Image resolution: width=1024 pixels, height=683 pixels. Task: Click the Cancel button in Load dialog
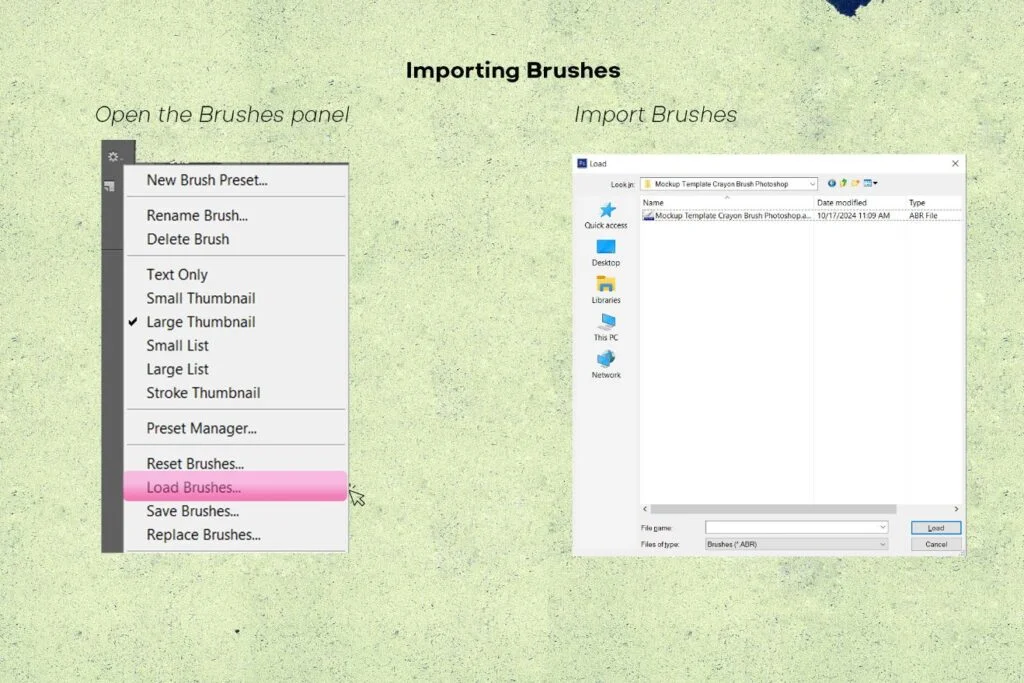tap(936, 544)
